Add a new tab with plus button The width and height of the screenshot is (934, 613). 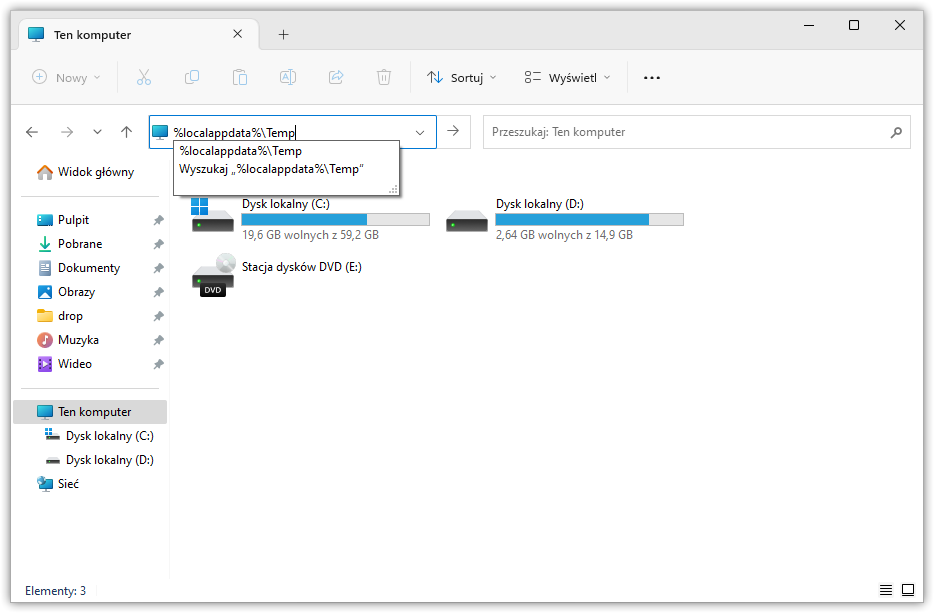pyautogui.click(x=284, y=35)
